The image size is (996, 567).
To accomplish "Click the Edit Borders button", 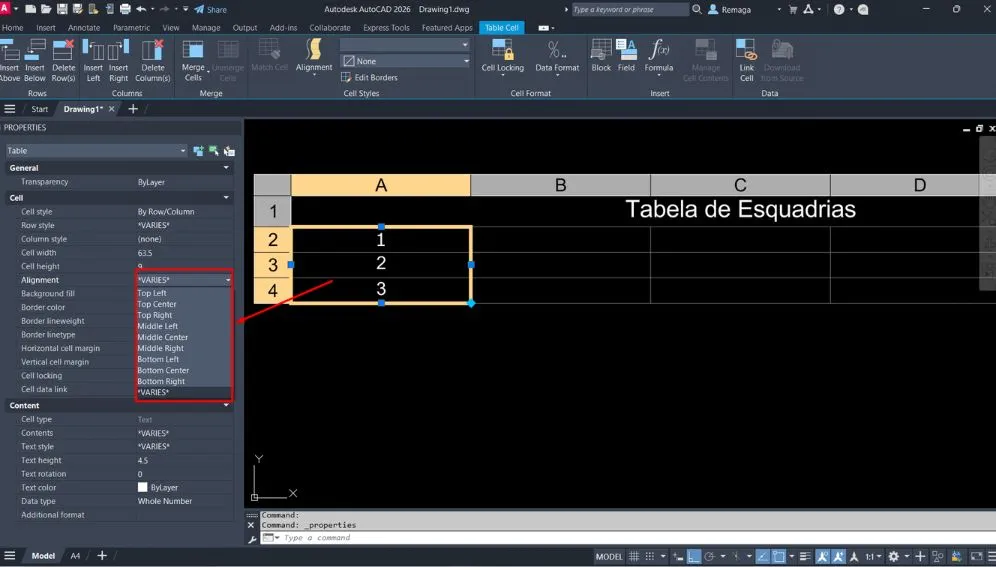I will pos(370,77).
